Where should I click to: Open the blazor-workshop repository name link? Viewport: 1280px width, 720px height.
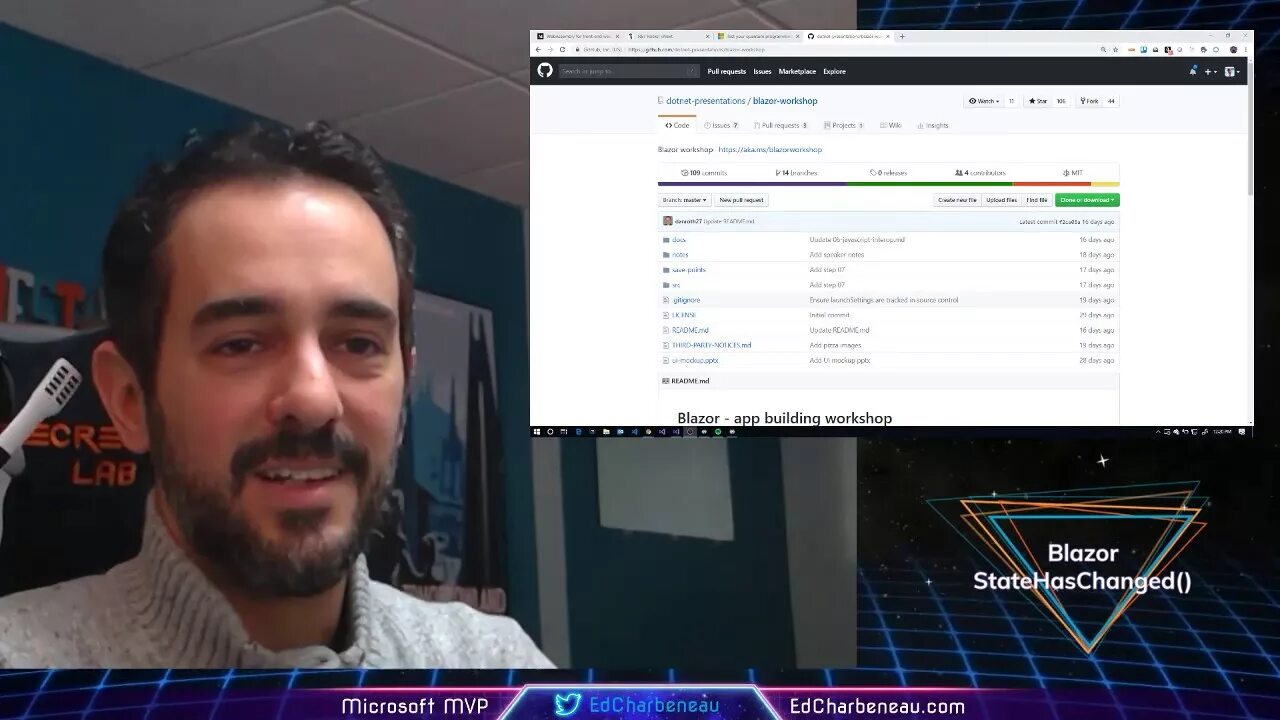(785, 101)
